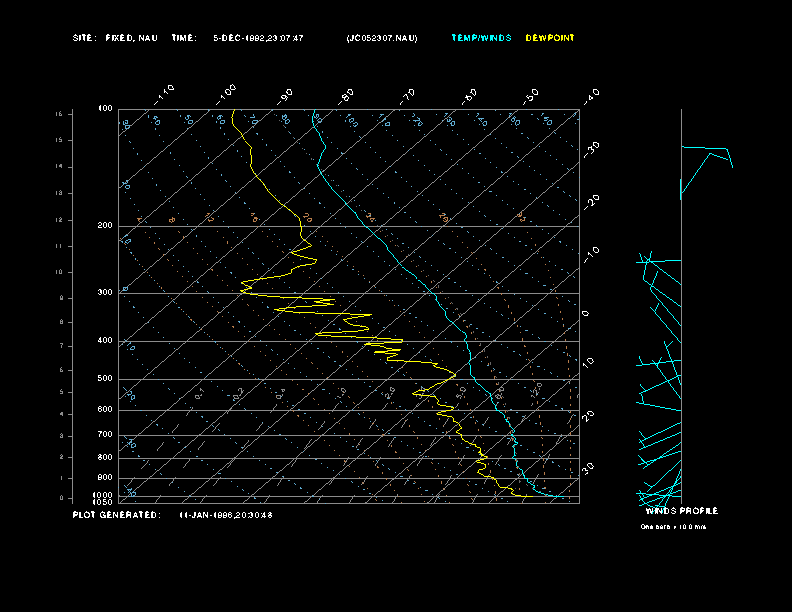Click the -90 temperature axis label
The image size is (792, 612).
[x=286, y=96]
